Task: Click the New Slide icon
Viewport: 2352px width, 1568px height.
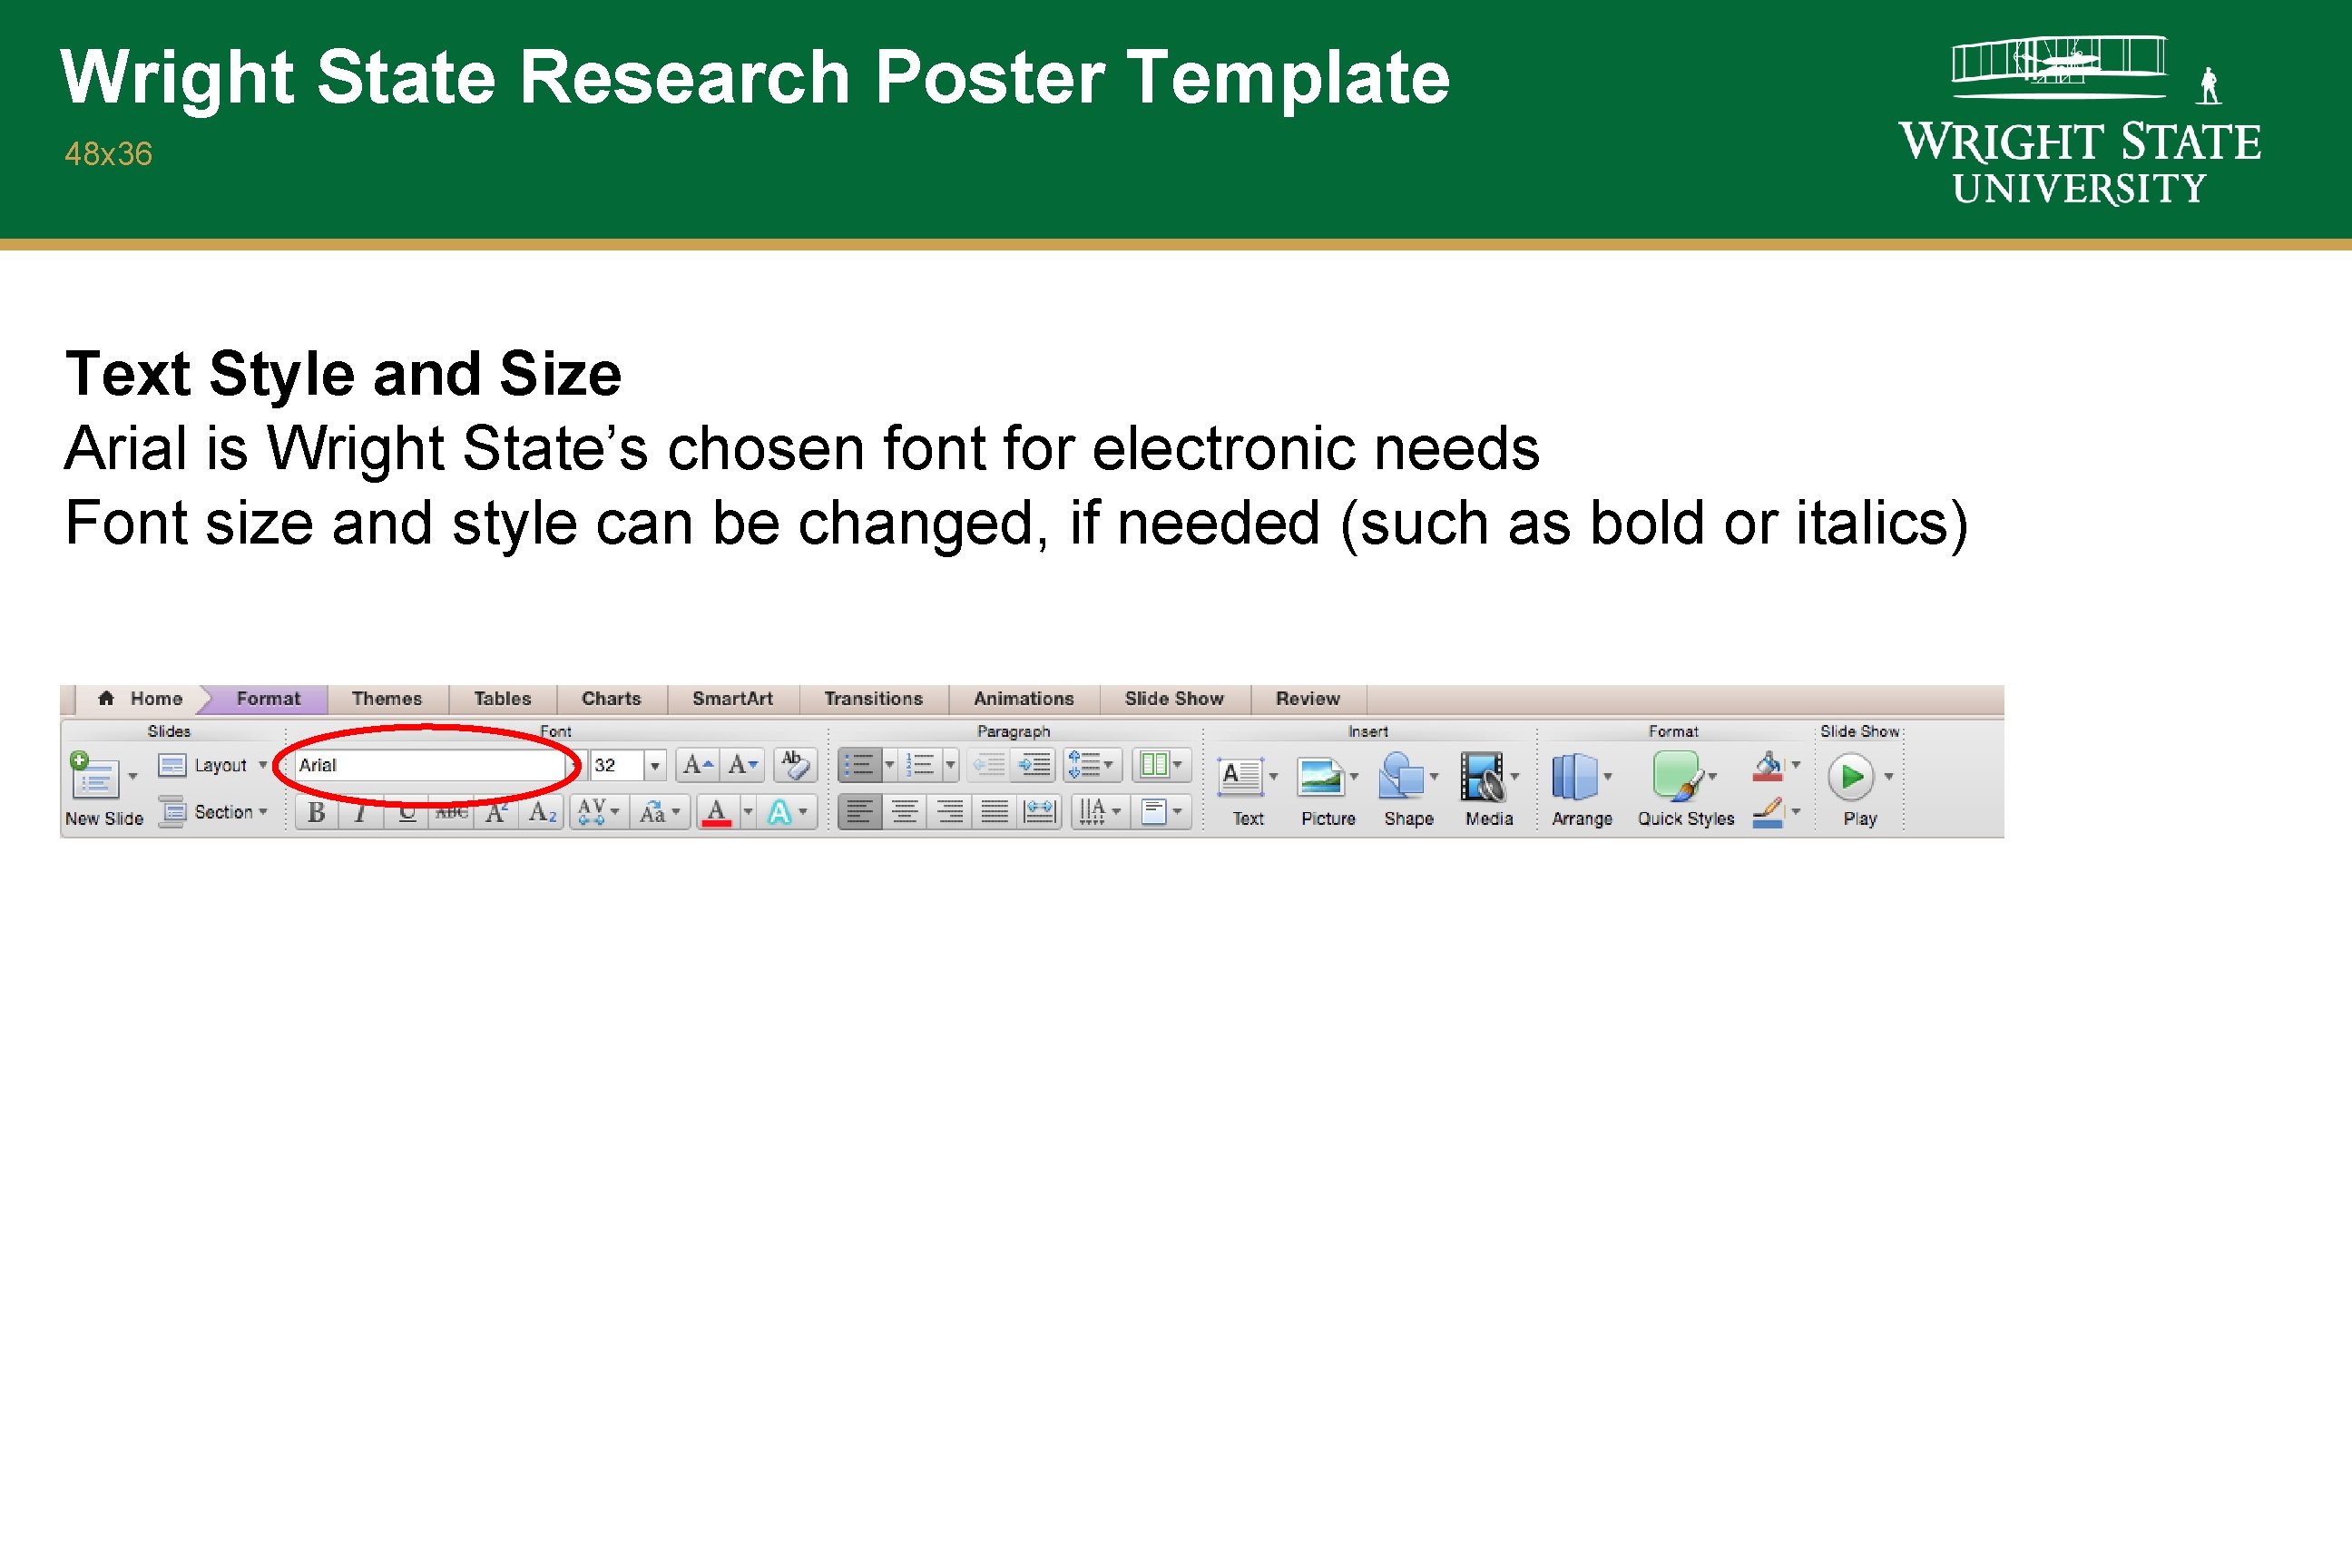Action: [94, 775]
